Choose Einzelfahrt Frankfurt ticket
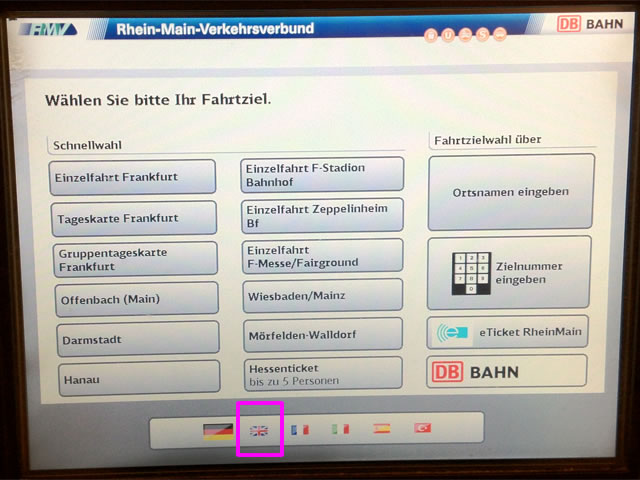 pos(132,177)
